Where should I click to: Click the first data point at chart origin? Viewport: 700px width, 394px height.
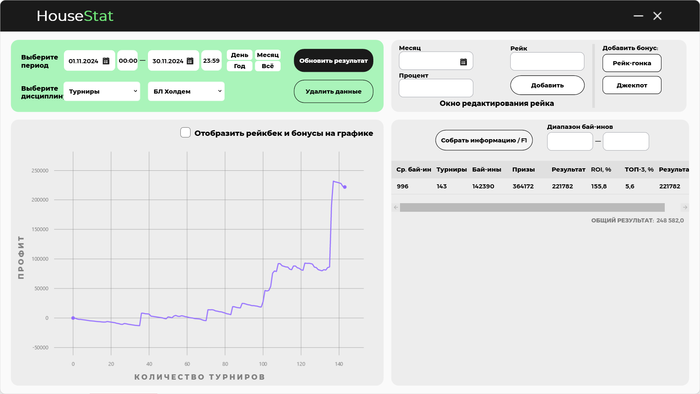tap(73, 318)
